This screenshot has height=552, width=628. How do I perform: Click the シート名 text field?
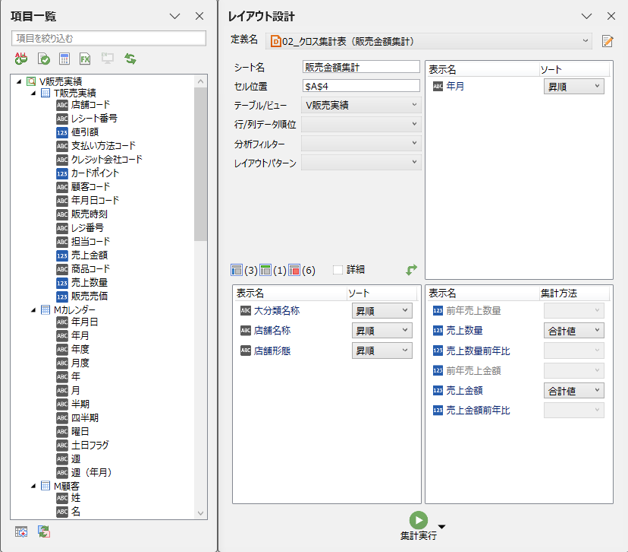tap(360, 67)
